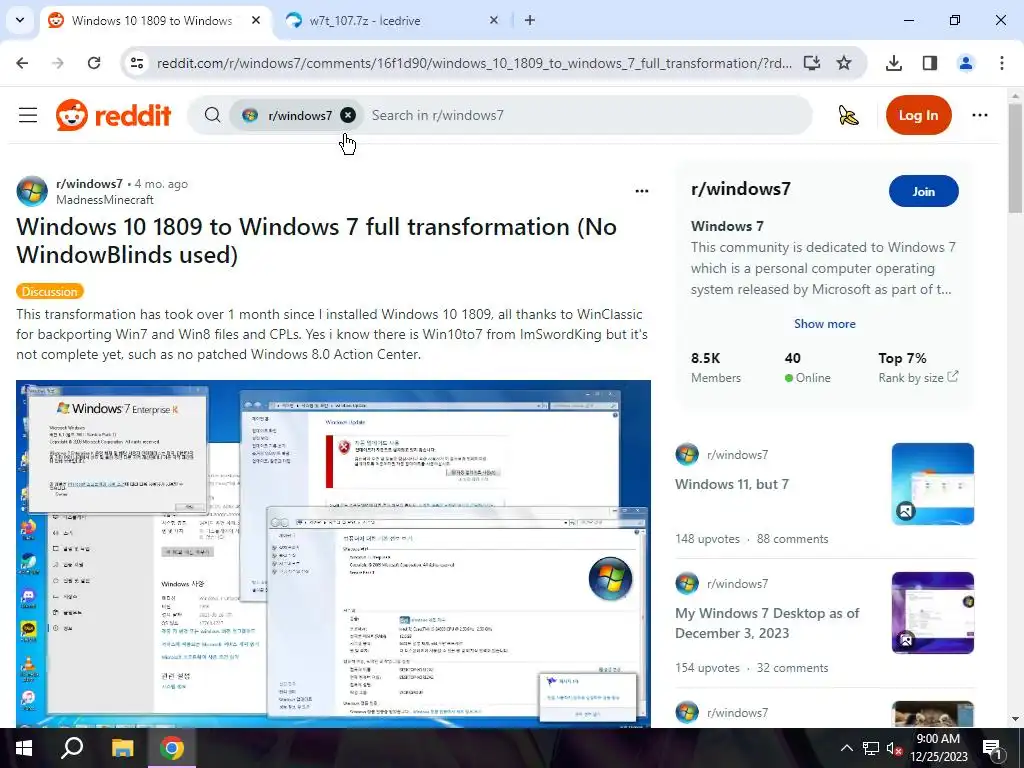The width and height of the screenshot is (1024, 768).
Task: Click the '148 upvotes' text
Action: pos(707,539)
